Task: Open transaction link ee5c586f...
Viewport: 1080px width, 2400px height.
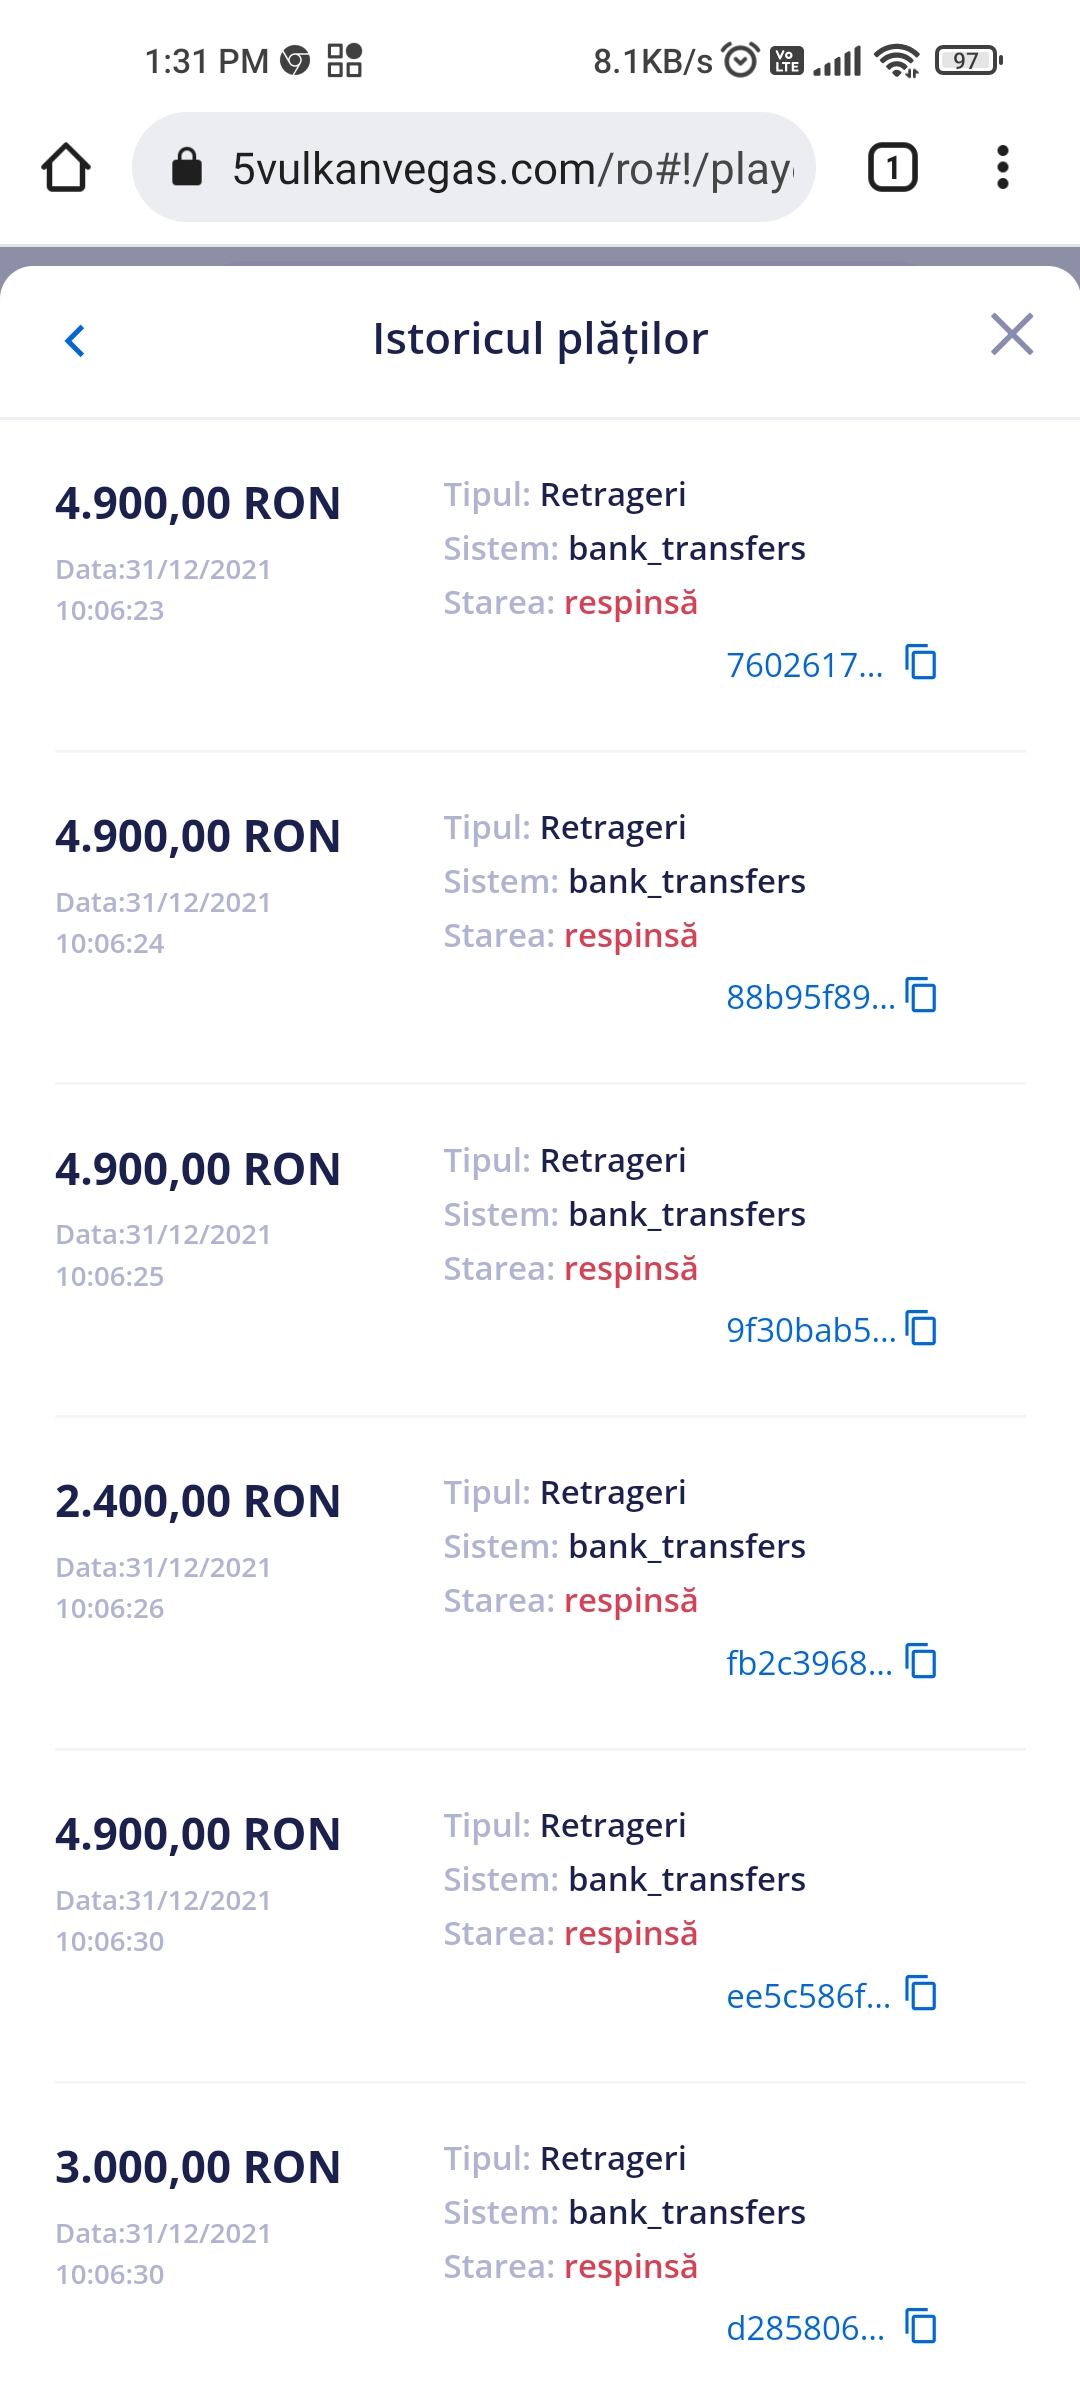Action: pyautogui.click(x=807, y=1997)
